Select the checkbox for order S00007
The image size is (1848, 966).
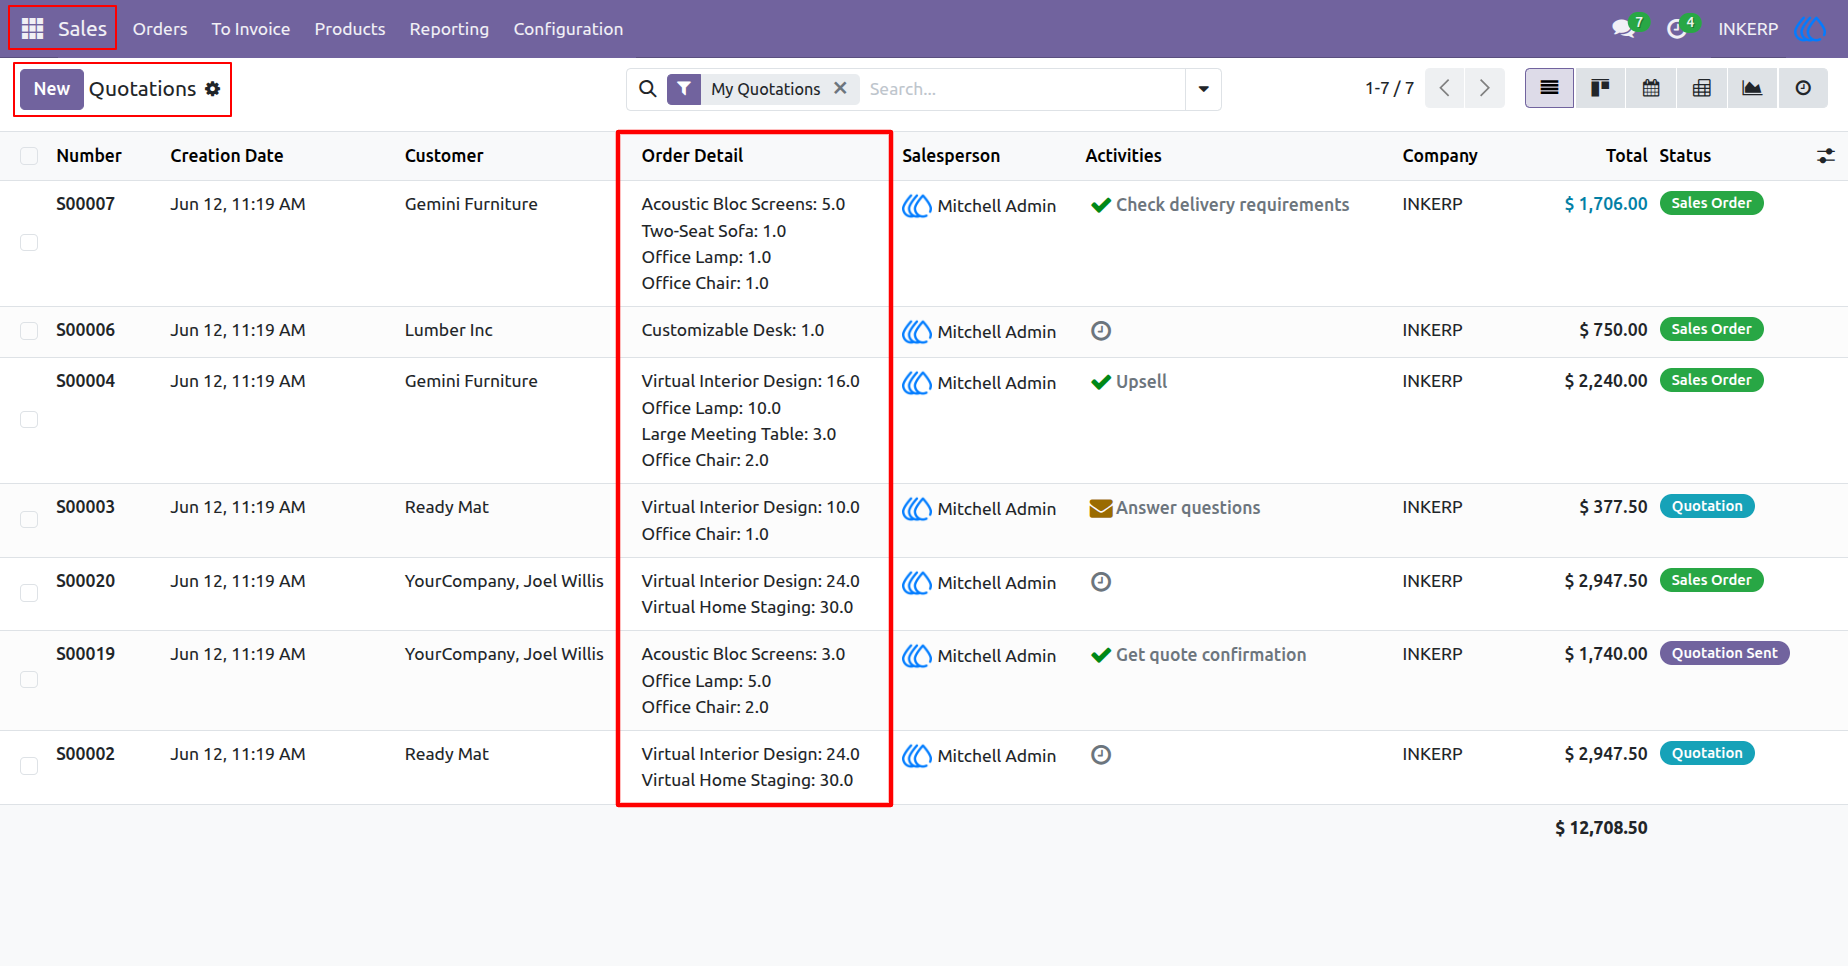click(29, 243)
